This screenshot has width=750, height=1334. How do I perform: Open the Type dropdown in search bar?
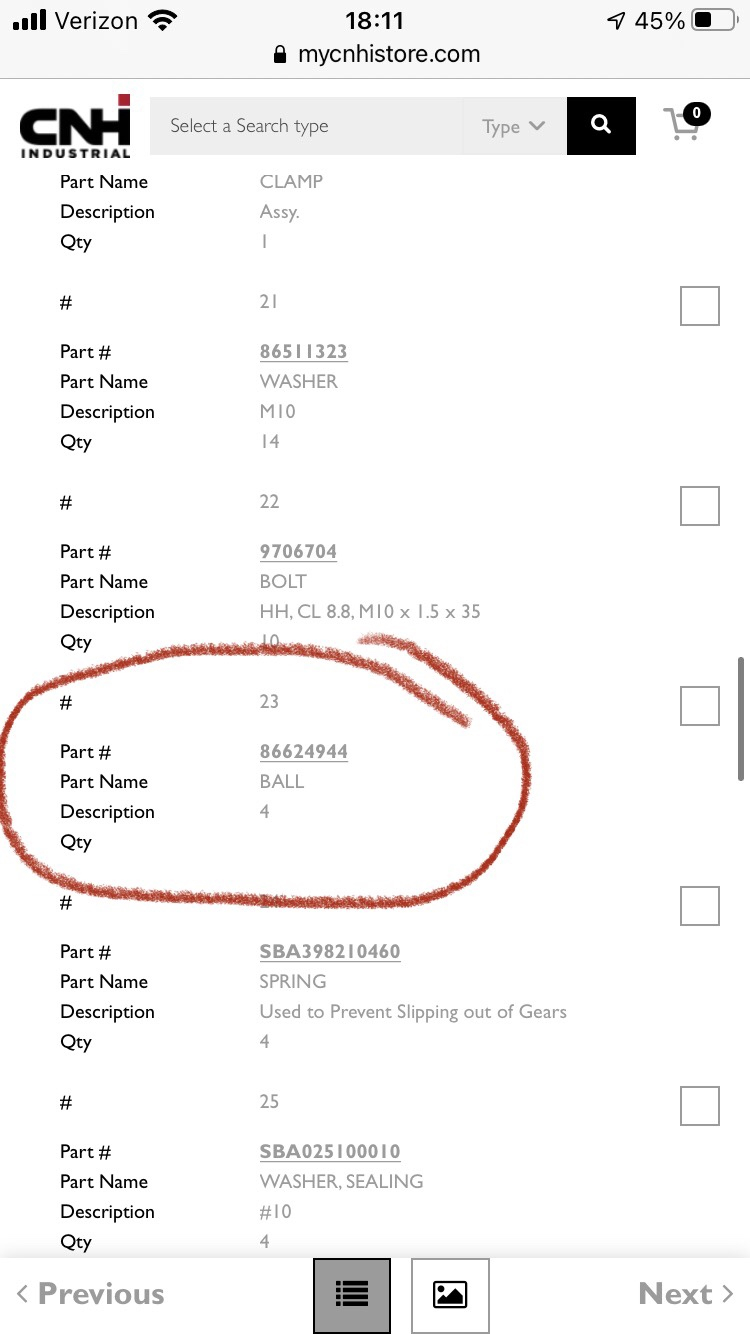[514, 126]
